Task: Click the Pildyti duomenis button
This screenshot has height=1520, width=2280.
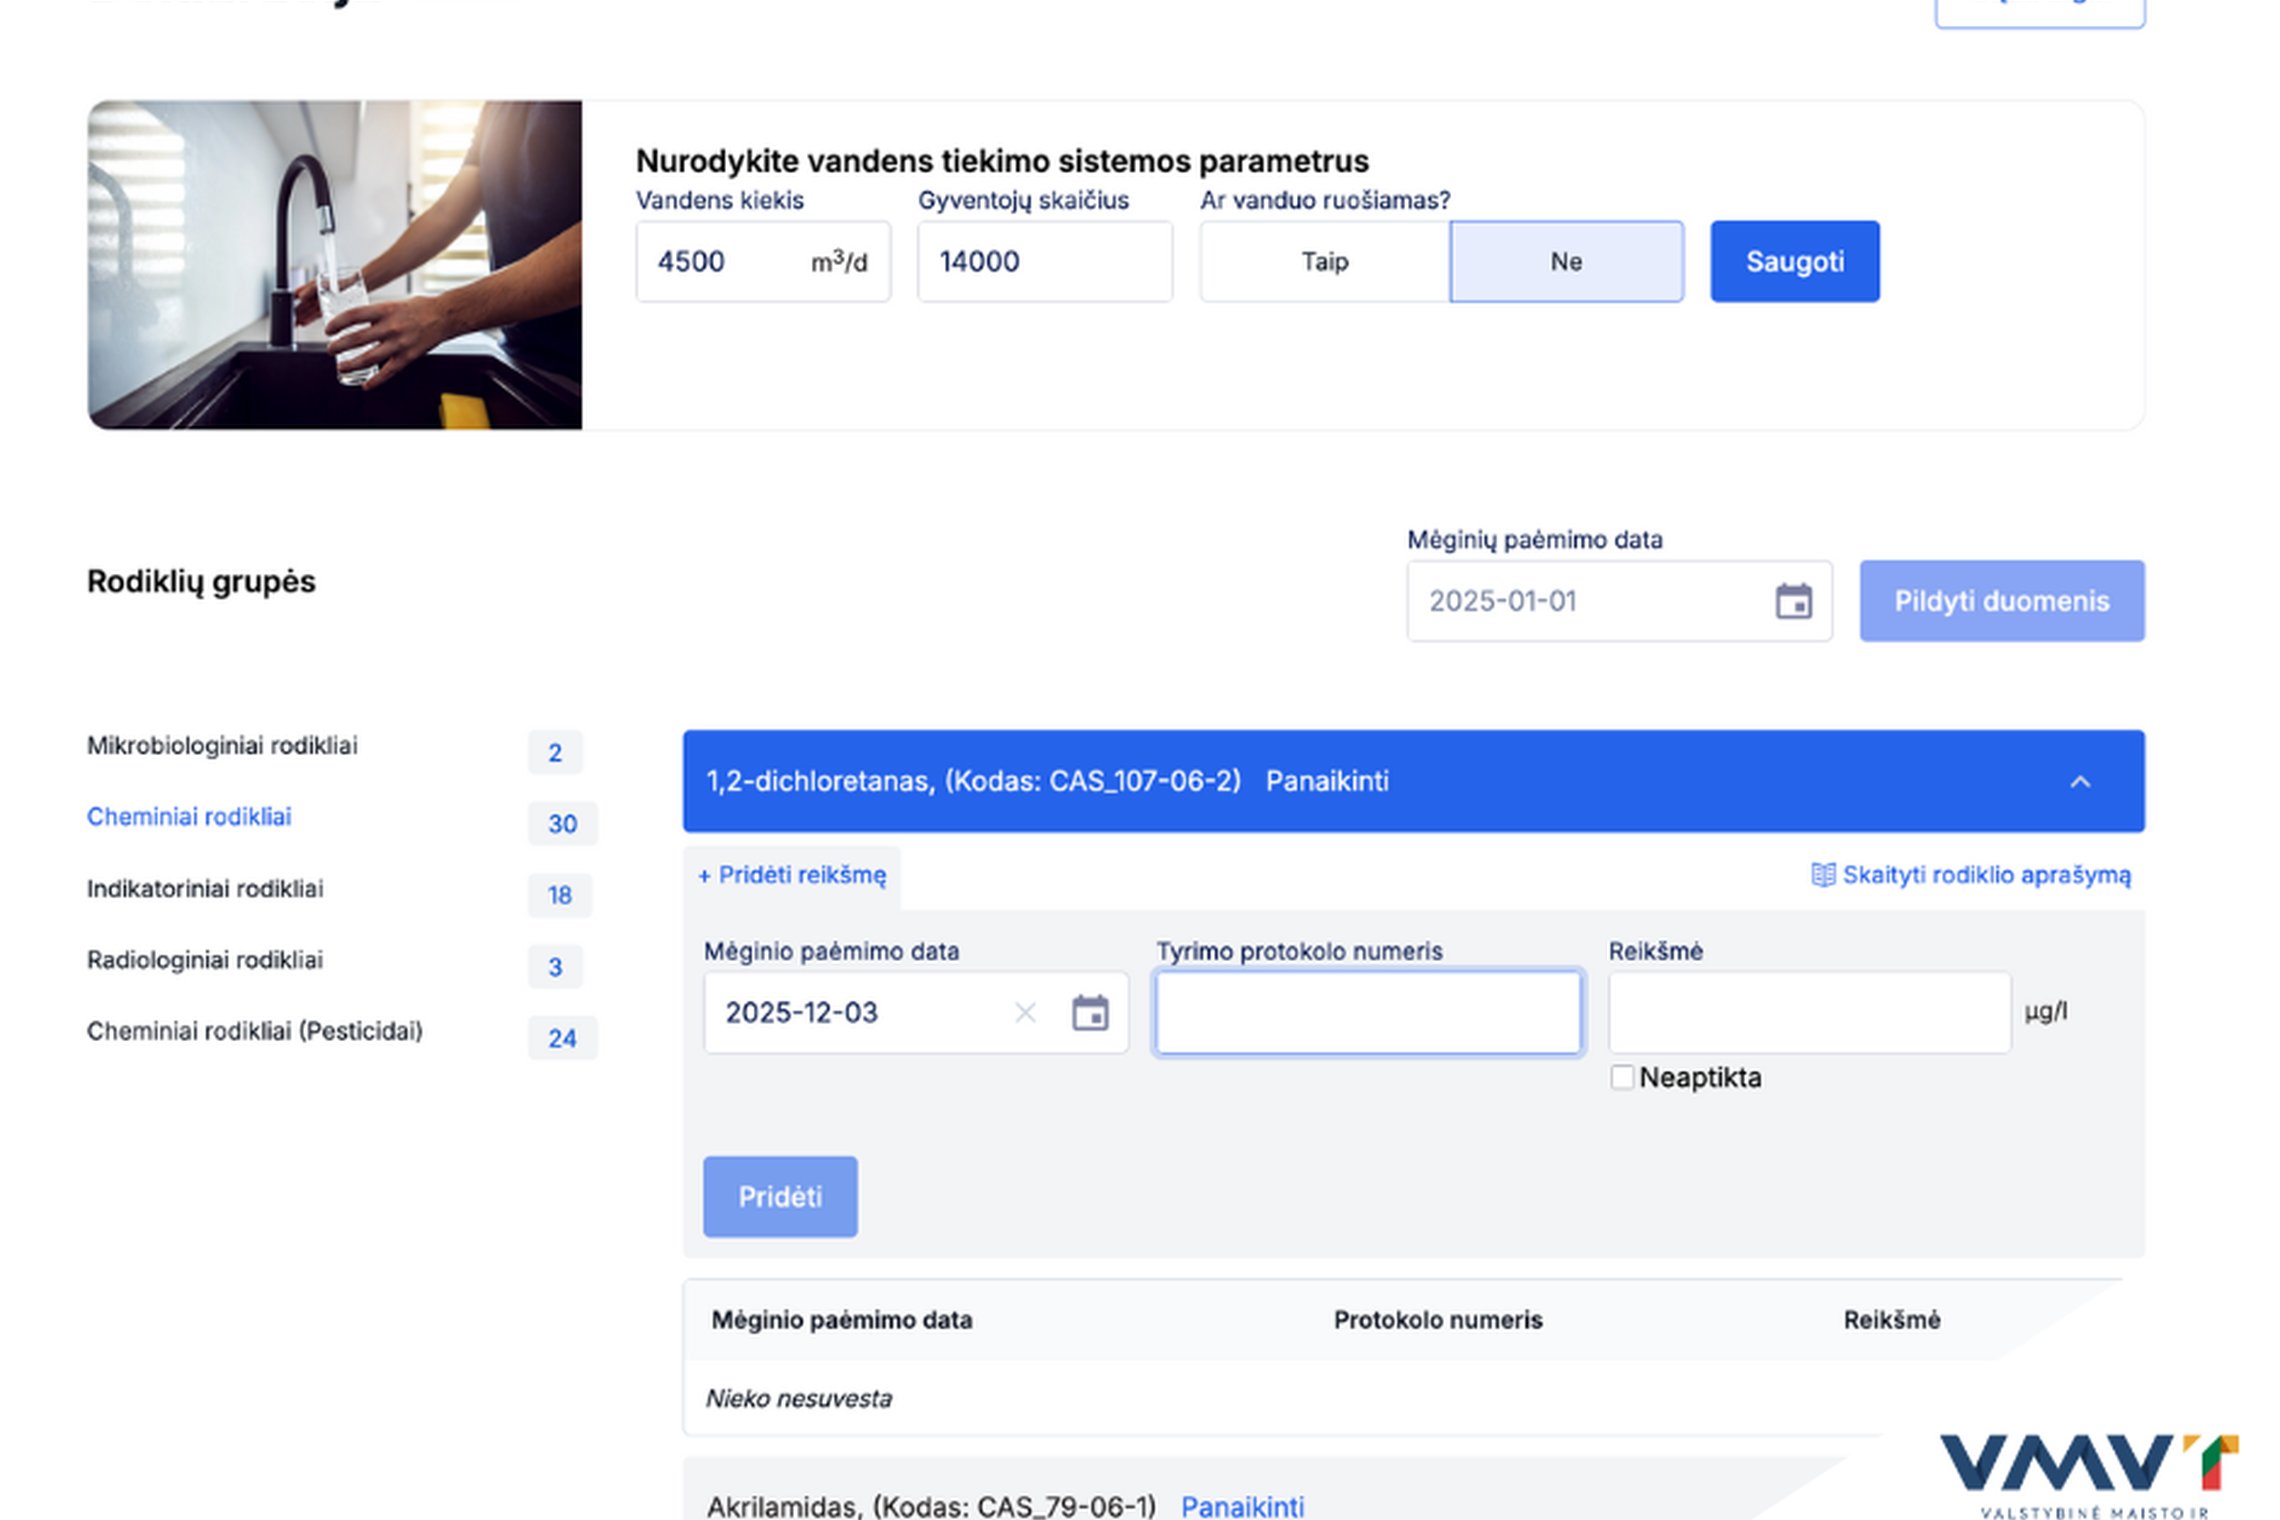Action: click(2001, 601)
